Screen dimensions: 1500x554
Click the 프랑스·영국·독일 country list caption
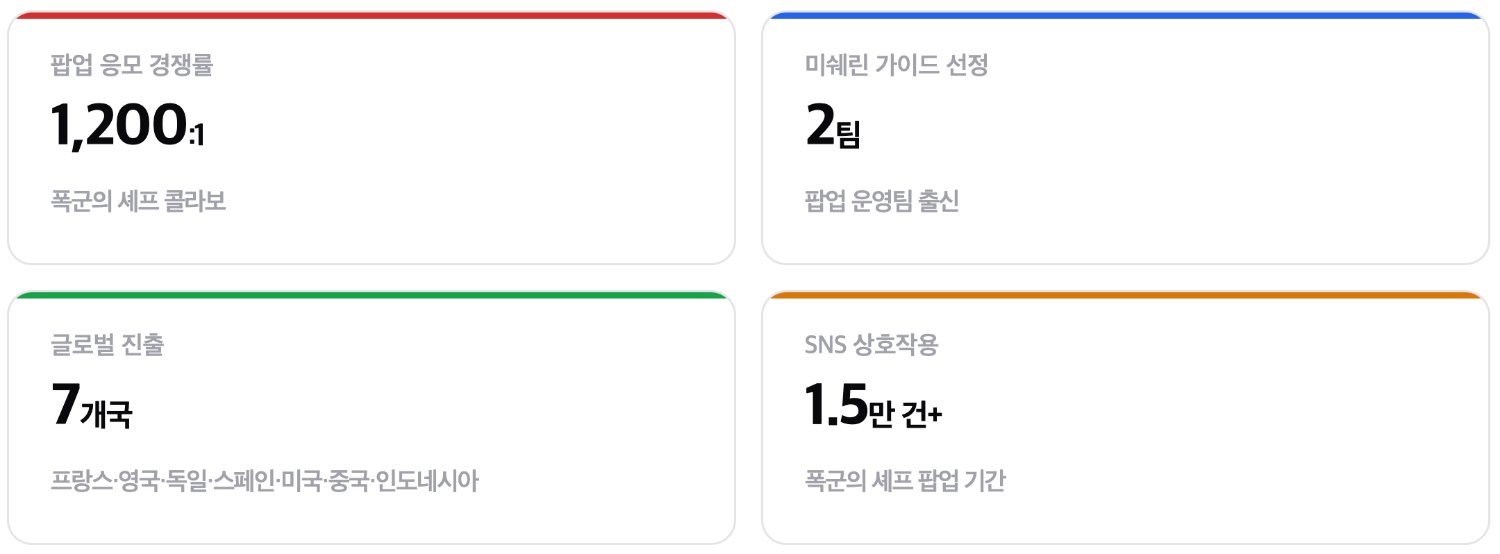tap(265, 482)
